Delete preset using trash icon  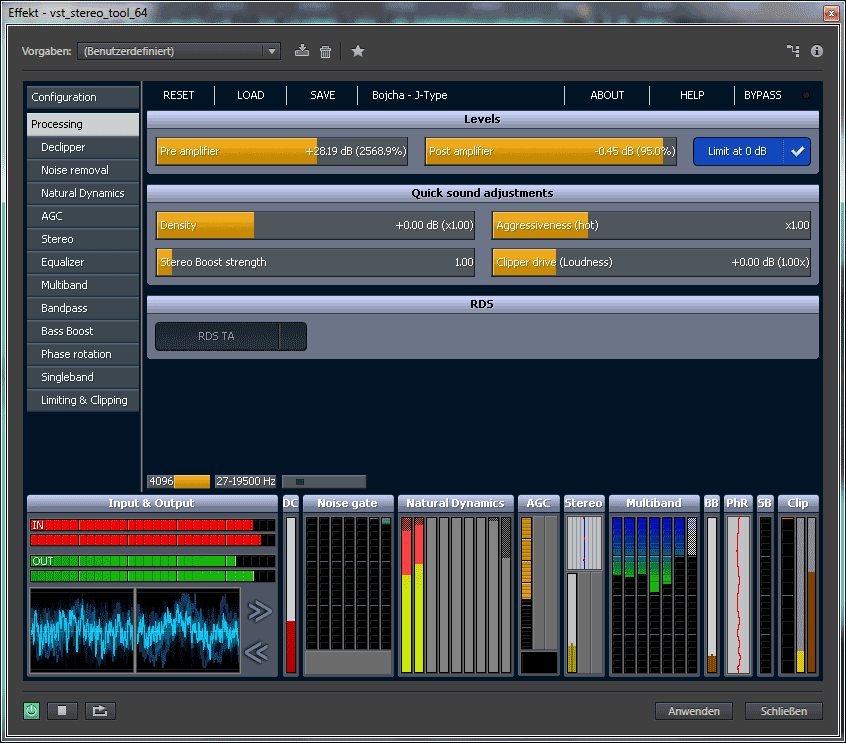coord(325,51)
